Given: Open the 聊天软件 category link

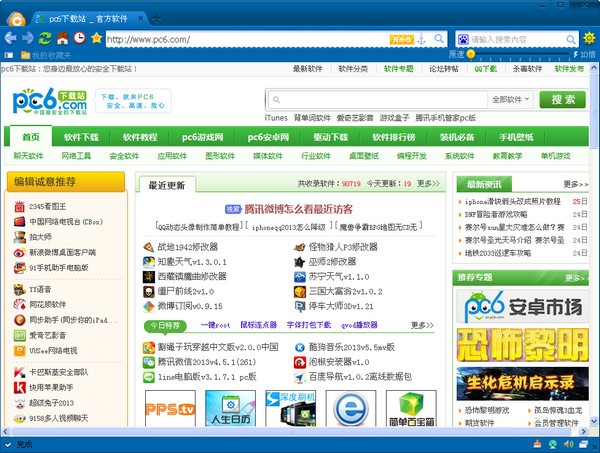Looking at the screenshot, I should click(x=28, y=156).
